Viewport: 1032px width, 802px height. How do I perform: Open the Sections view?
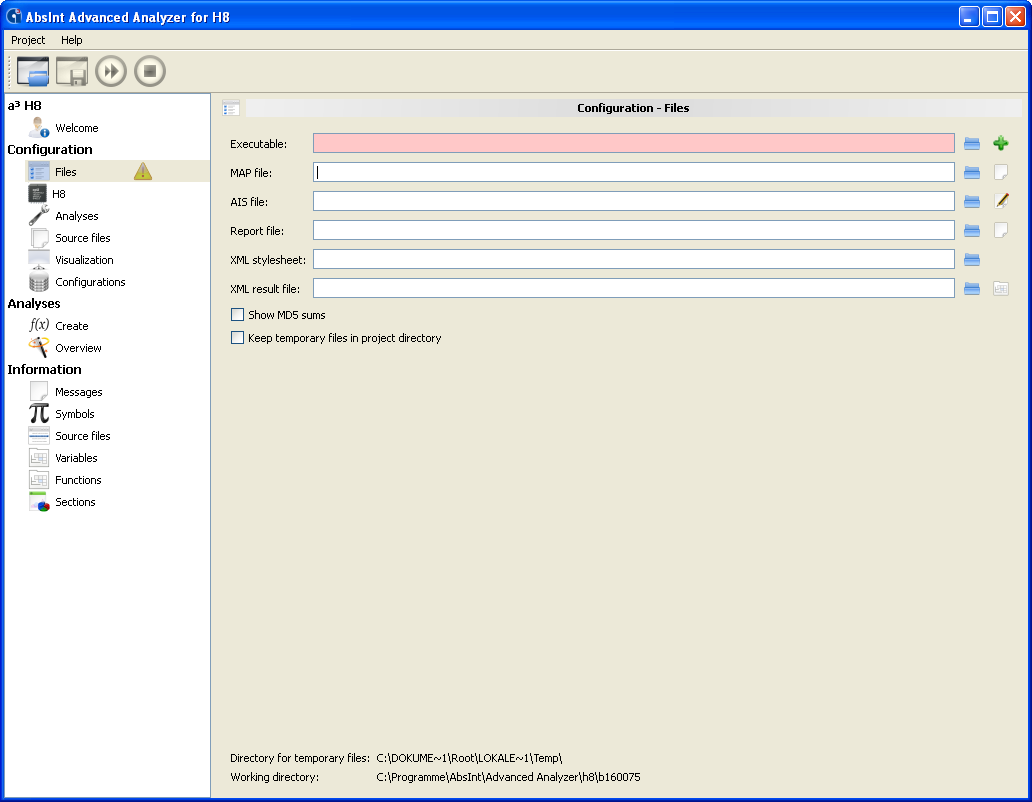(x=75, y=502)
